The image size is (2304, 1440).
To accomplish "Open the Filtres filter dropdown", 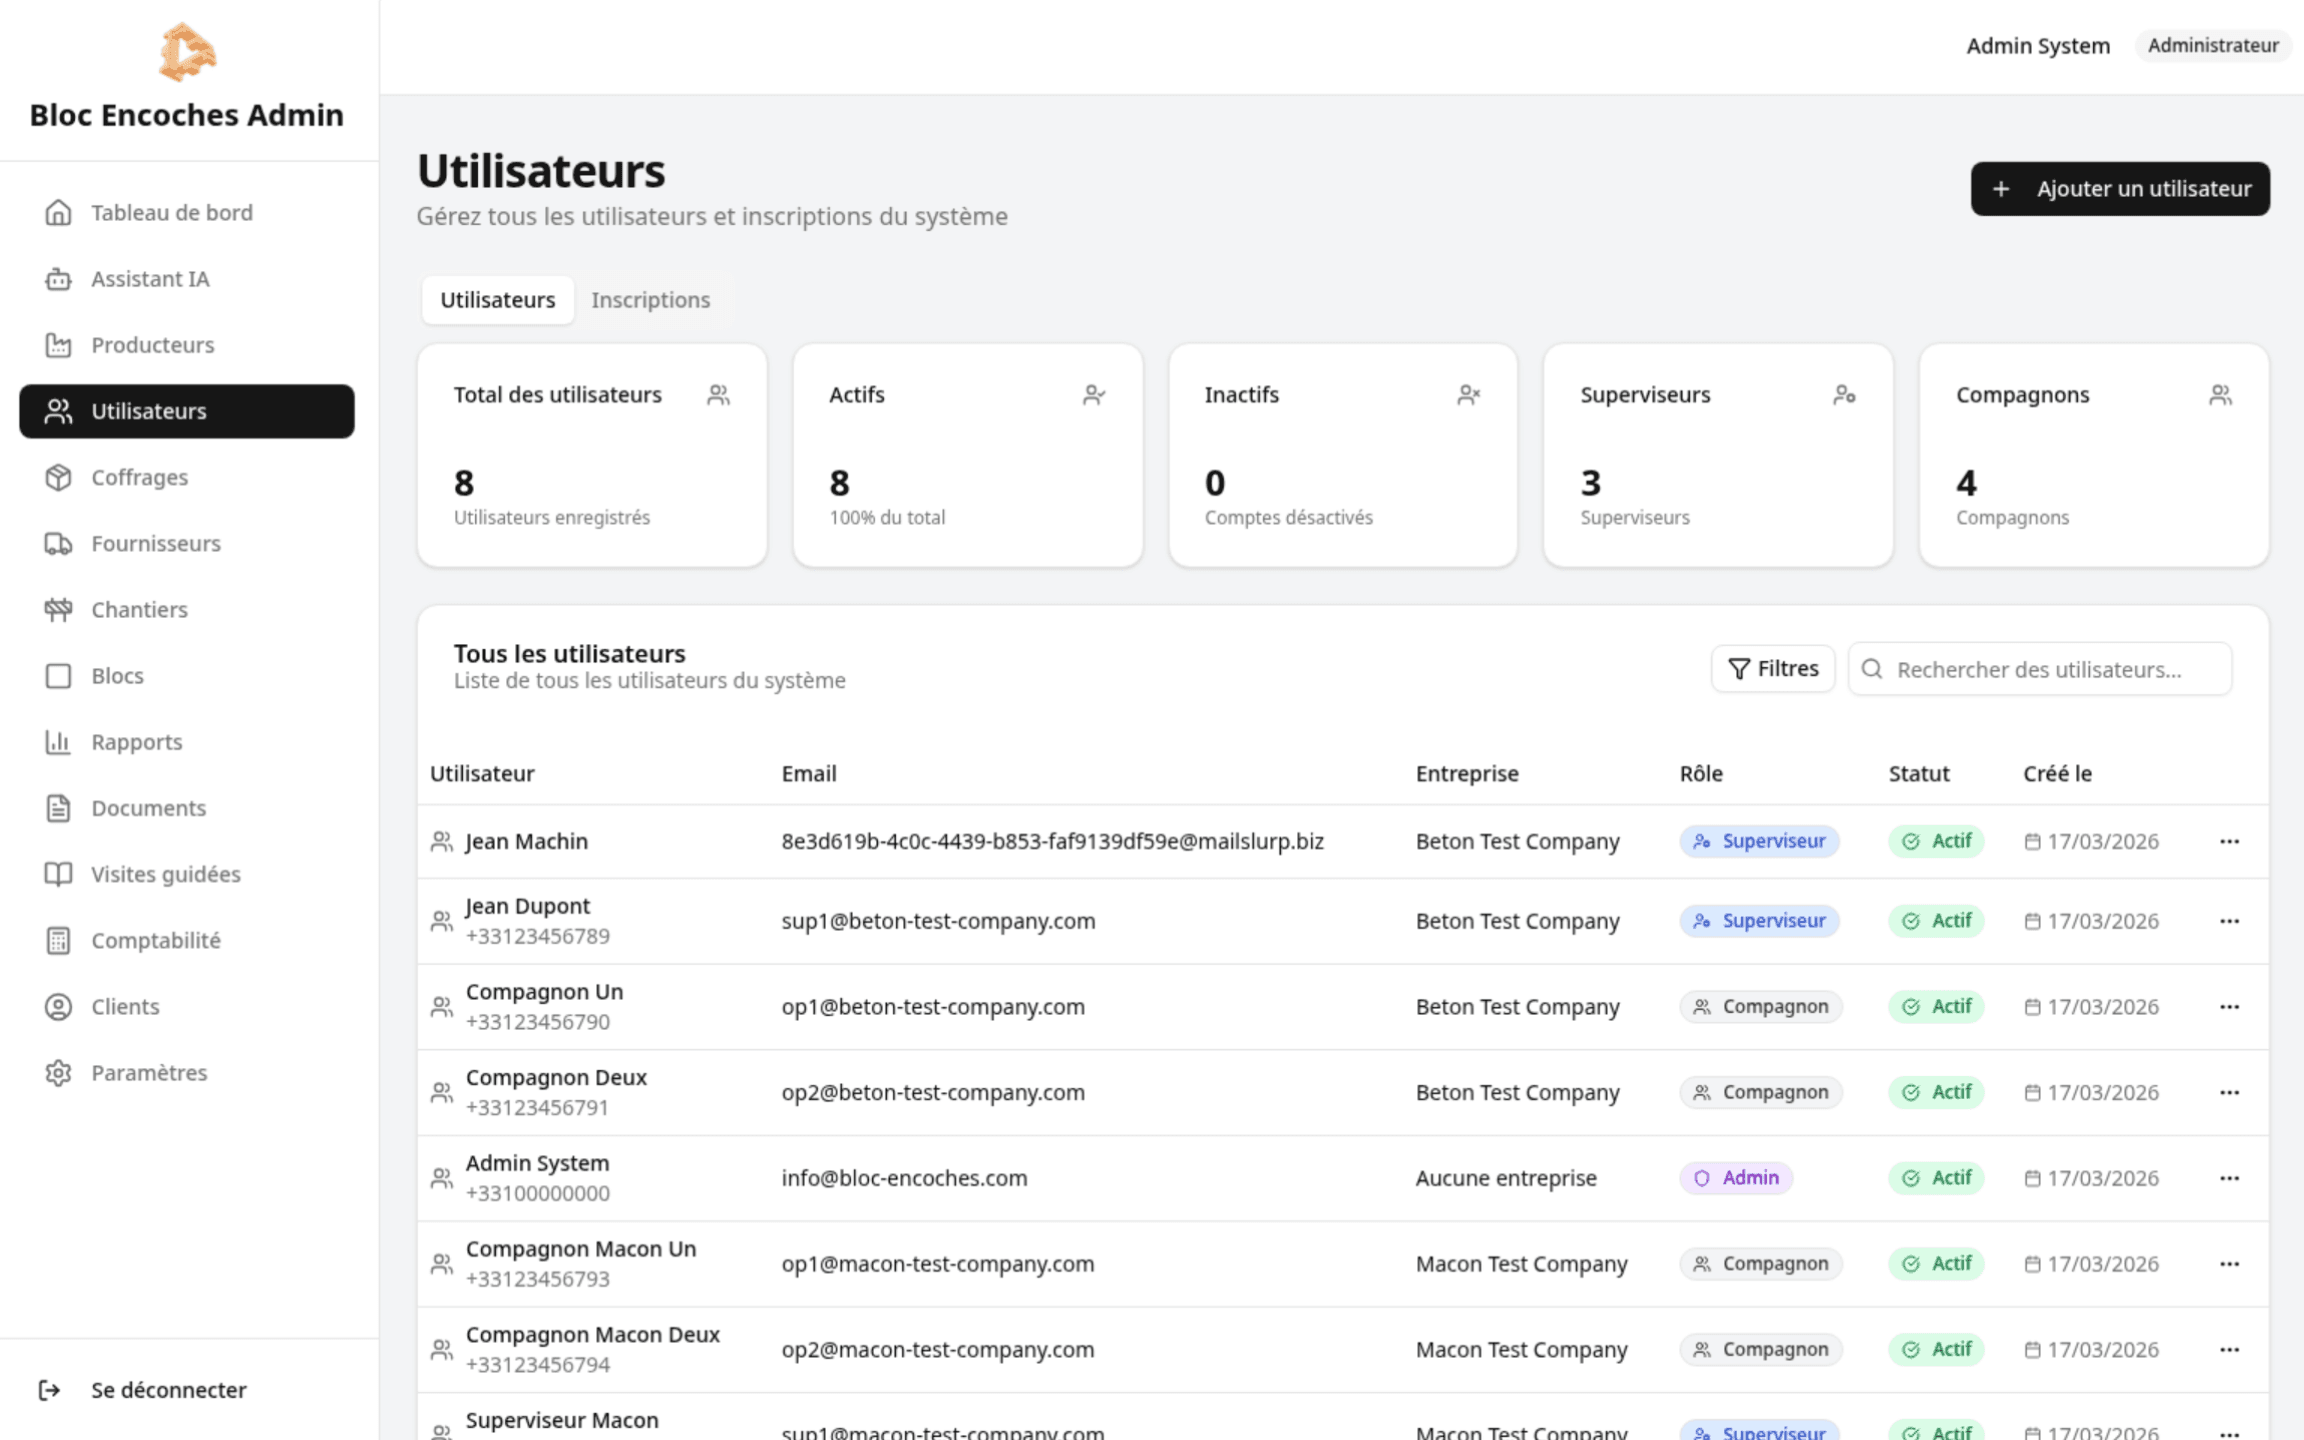I will [1773, 669].
